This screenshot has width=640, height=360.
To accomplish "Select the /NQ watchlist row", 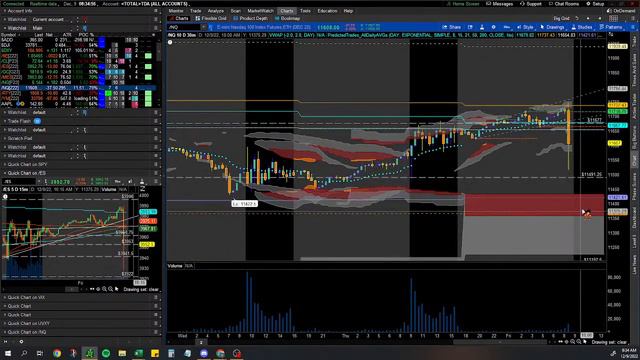I will [x=78, y=88].
